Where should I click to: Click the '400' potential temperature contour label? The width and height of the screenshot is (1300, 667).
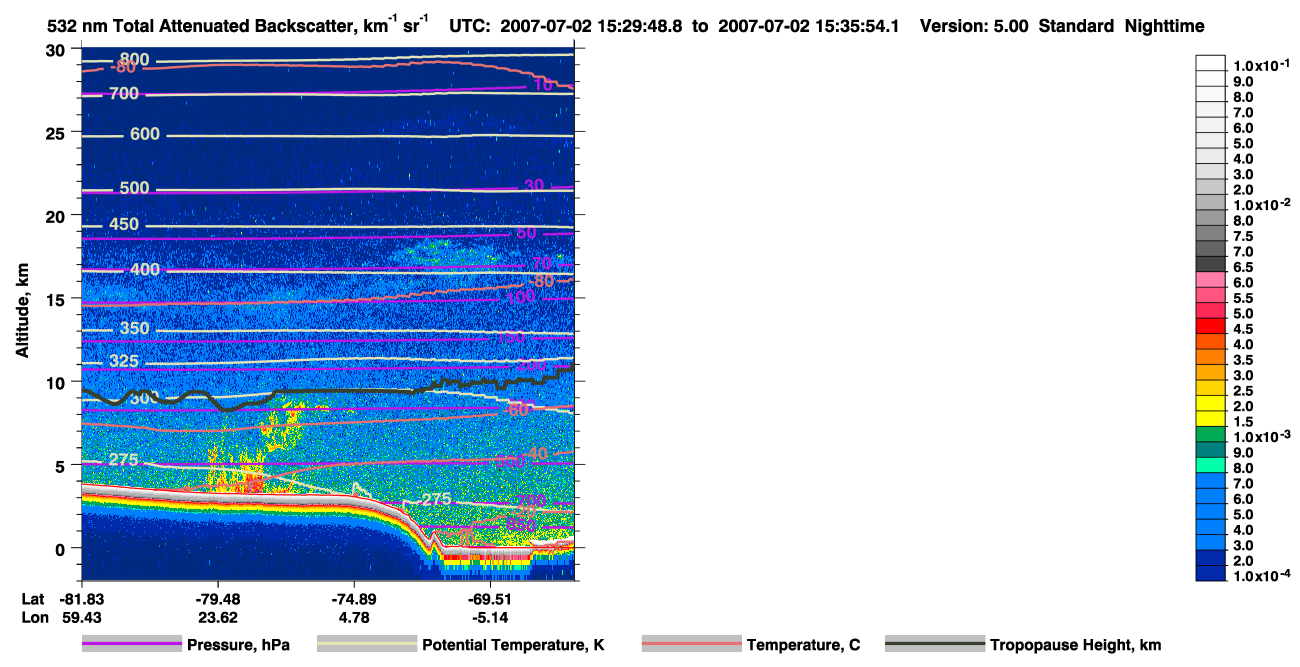coord(145,270)
